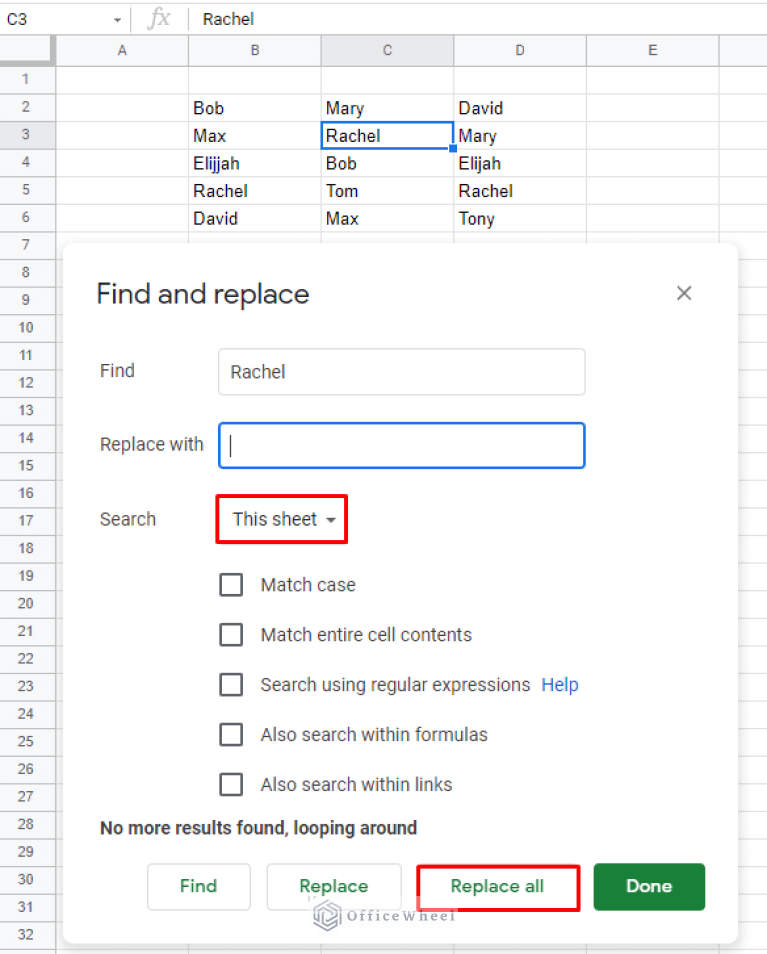This screenshot has height=954, width=767.
Task: Click into the Replace with input field
Action: click(401, 446)
